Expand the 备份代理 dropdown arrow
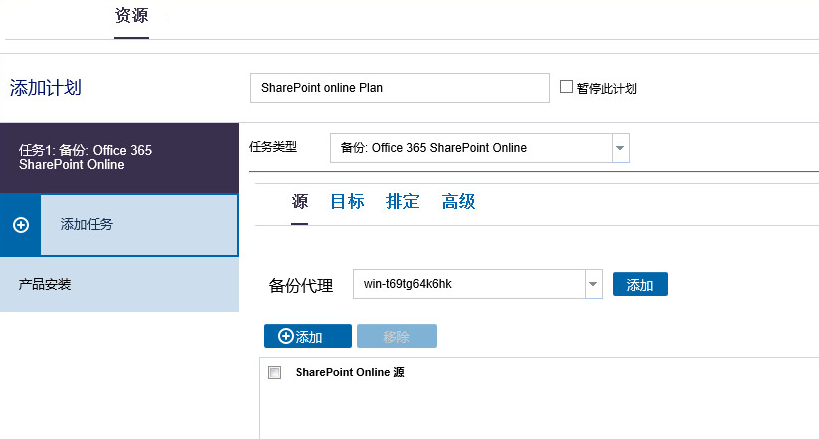 click(593, 285)
